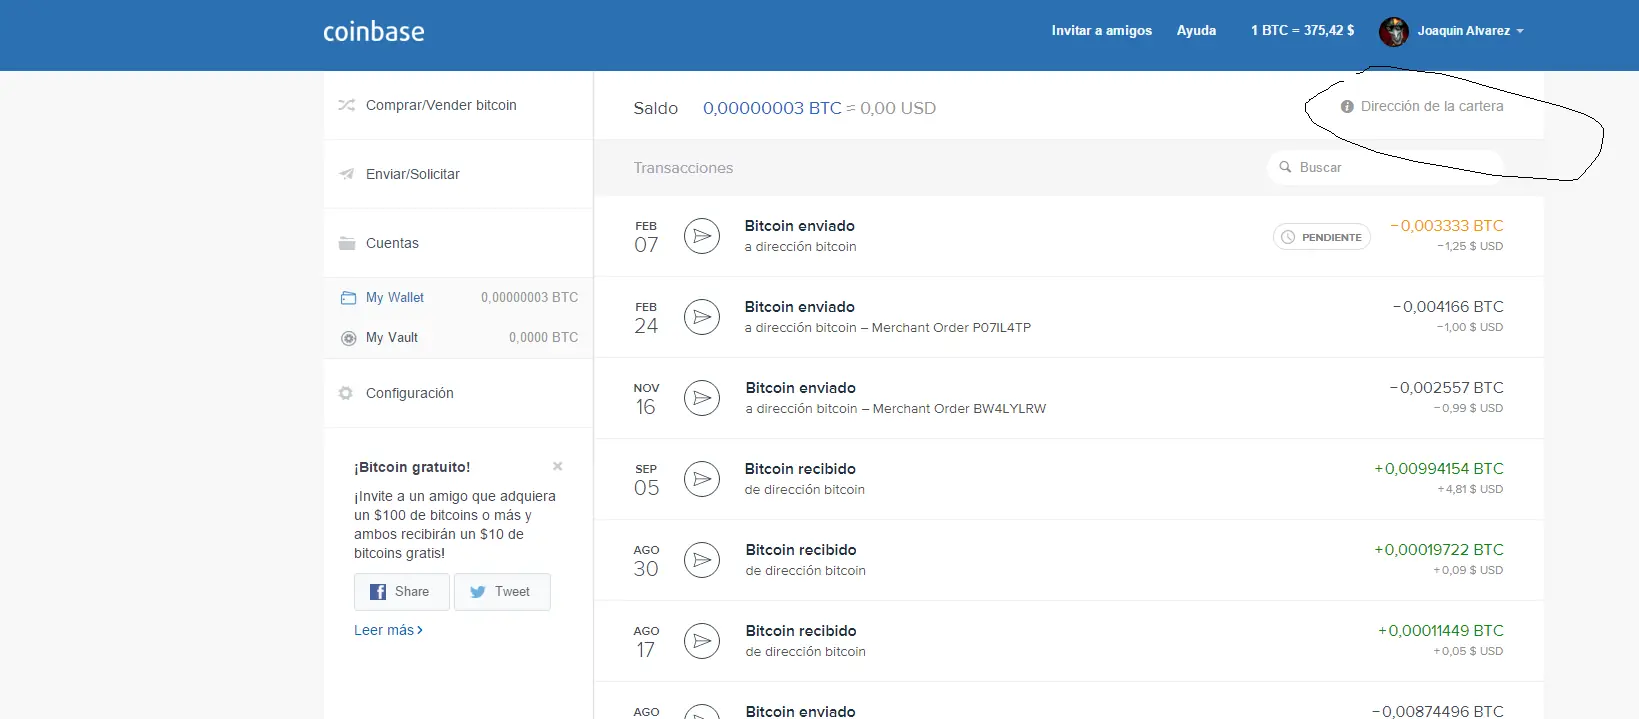Click icon for Sep 05 received transaction
This screenshot has height=719, width=1639.
click(702, 479)
